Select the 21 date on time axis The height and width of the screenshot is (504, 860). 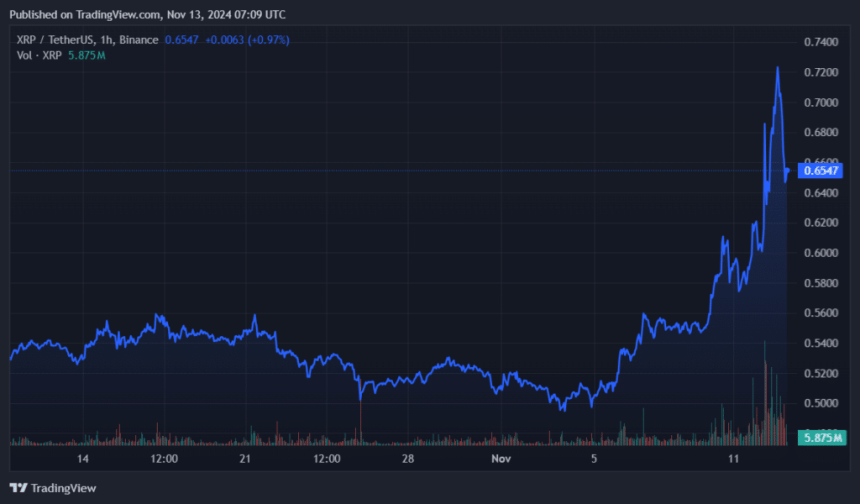tap(246, 458)
